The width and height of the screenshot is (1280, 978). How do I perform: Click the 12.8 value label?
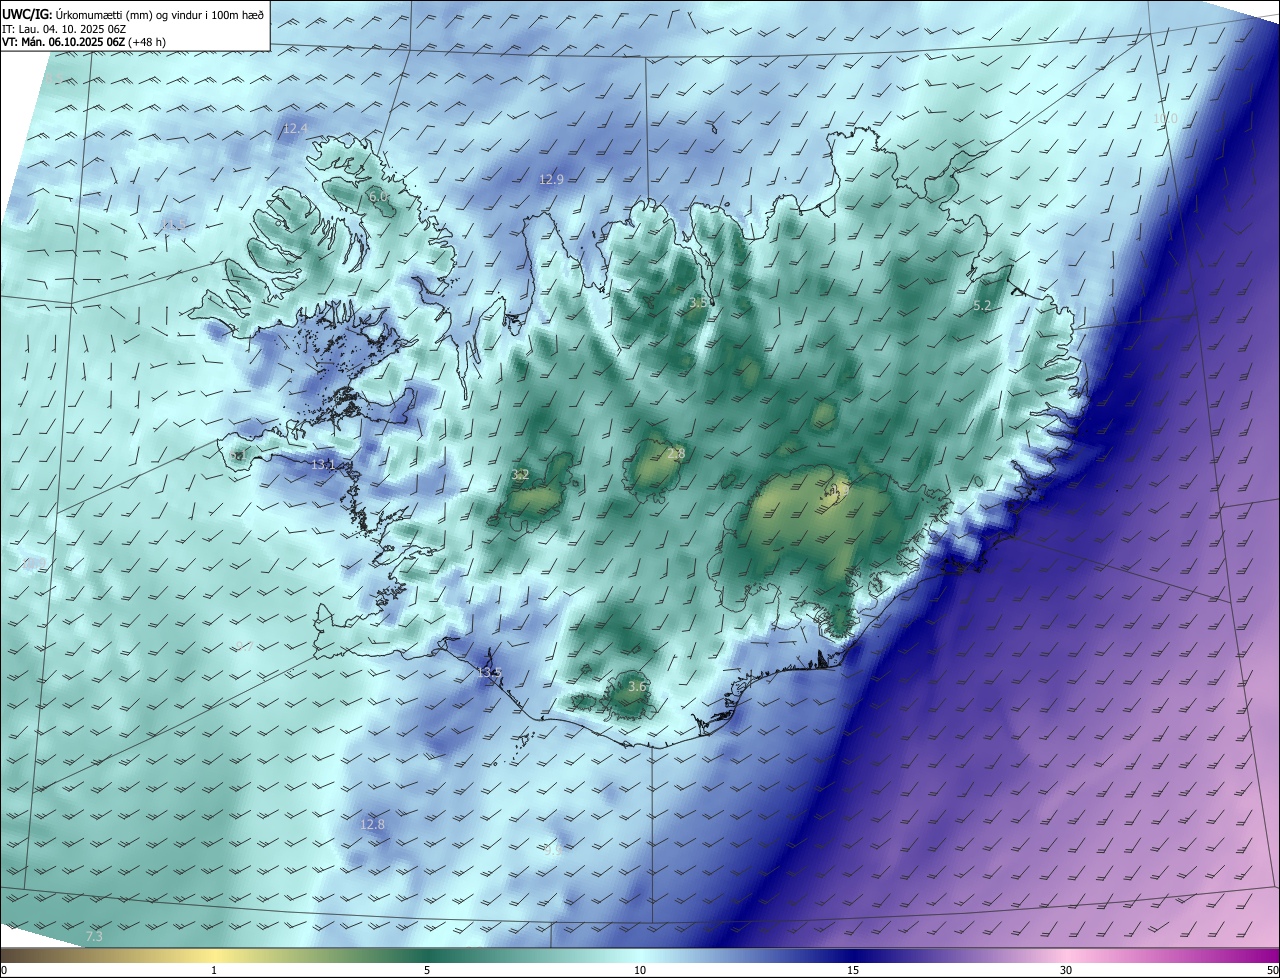click(x=372, y=824)
